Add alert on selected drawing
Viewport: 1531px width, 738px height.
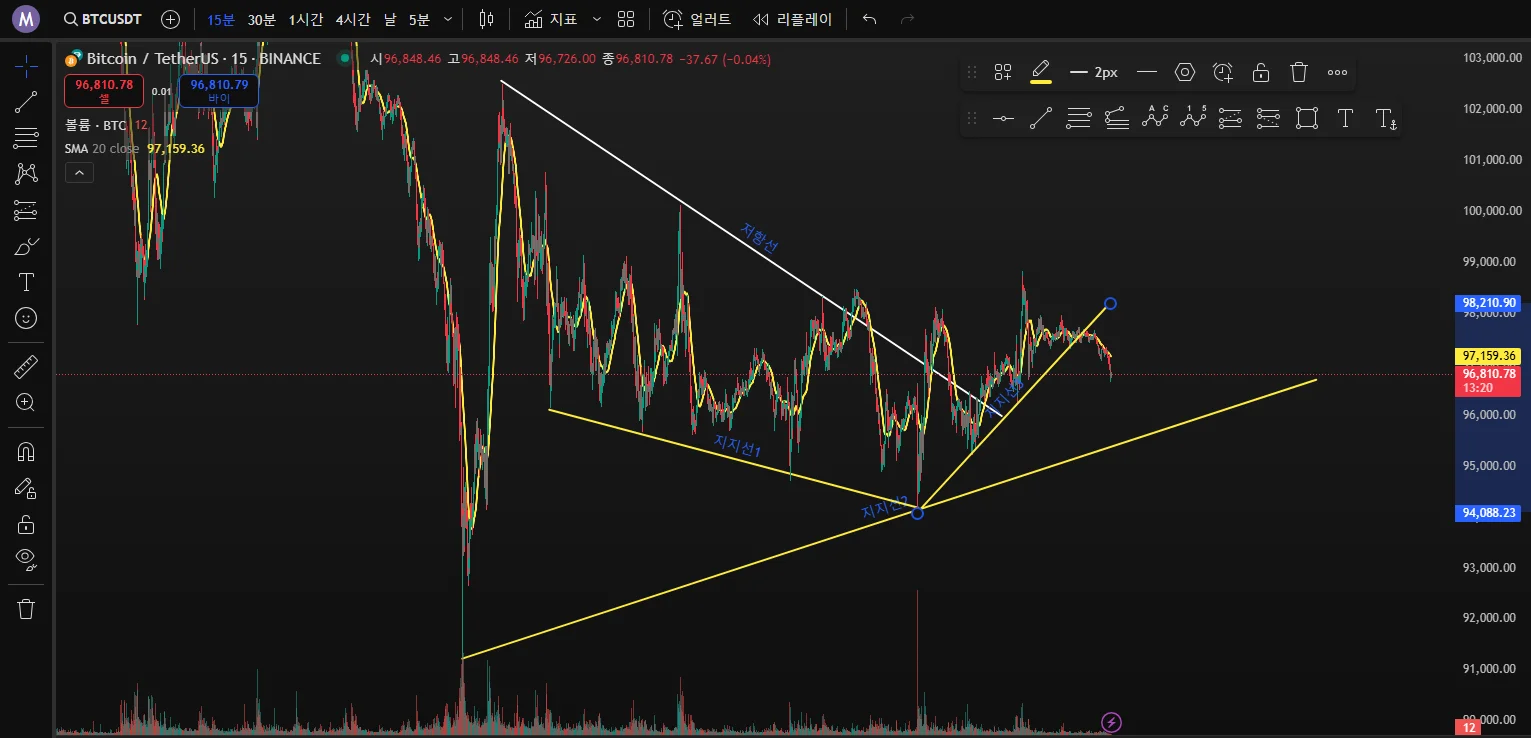(1223, 72)
